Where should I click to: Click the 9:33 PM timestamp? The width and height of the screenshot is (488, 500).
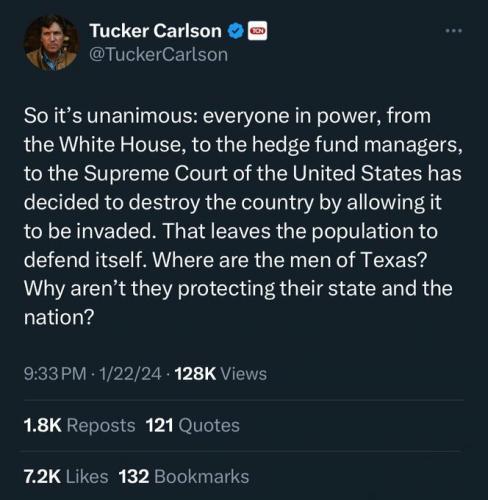tap(55, 374)
